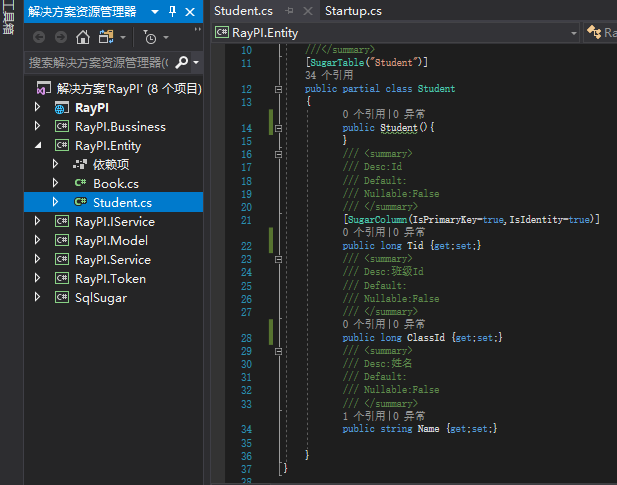
Task: Click the Solution Explorer search box
Action: click(98, 62)
